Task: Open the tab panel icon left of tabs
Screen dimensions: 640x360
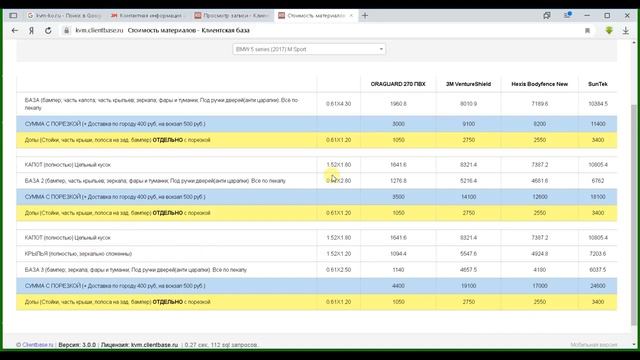Action: 13,16
